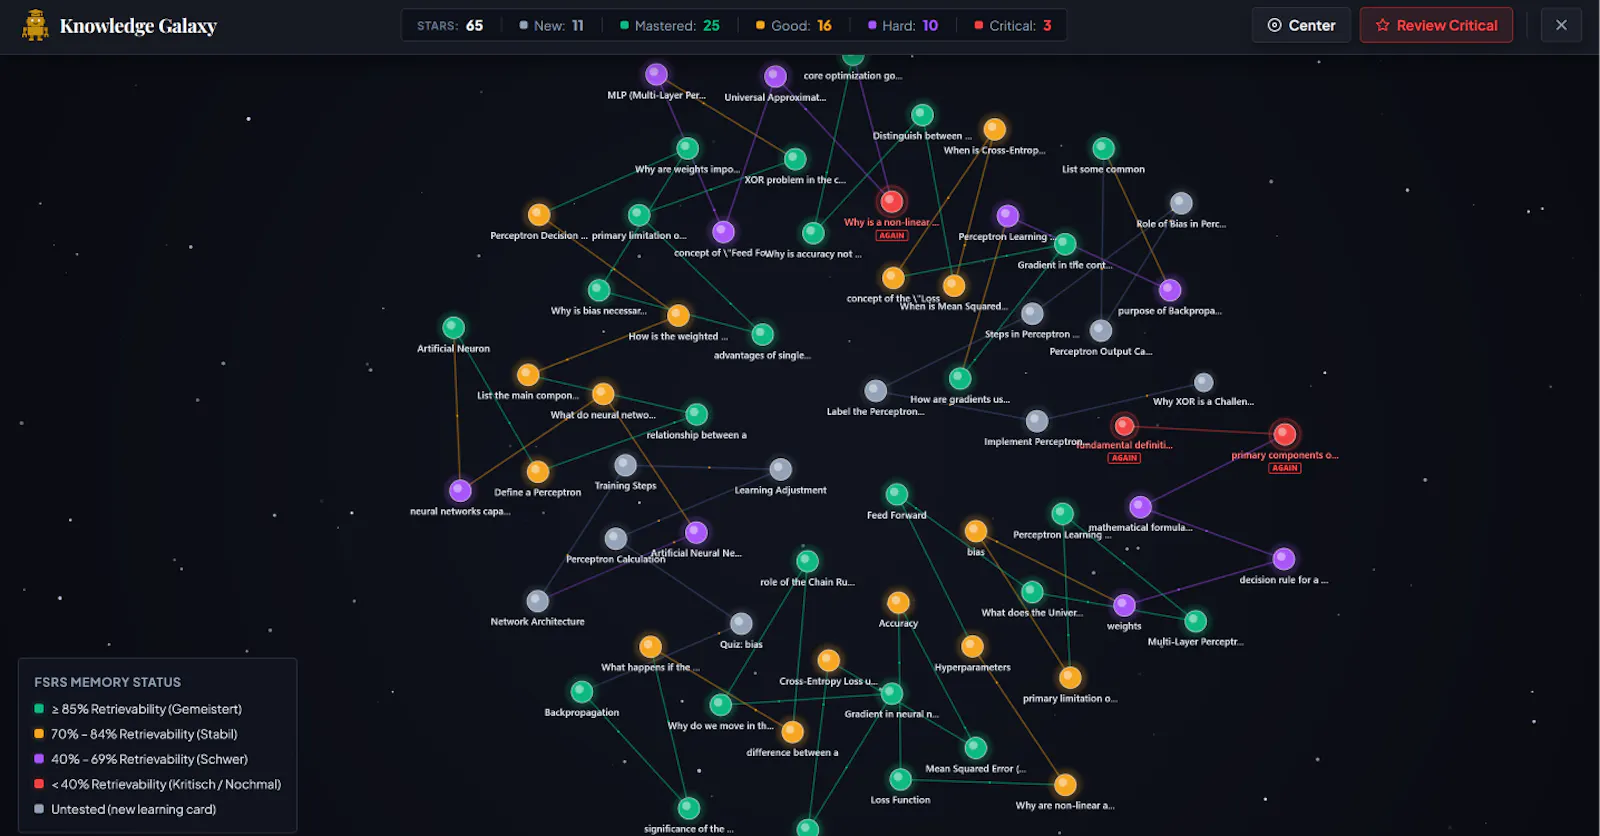Click the "New: 11" counter

551,25
